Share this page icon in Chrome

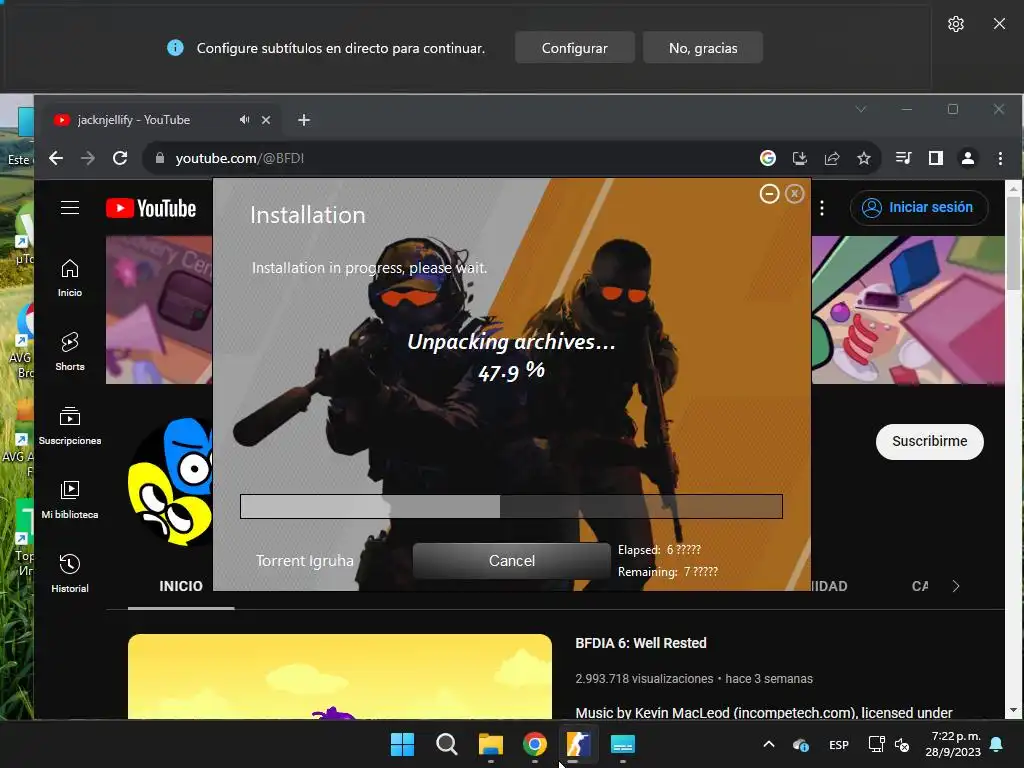[831, 158]
